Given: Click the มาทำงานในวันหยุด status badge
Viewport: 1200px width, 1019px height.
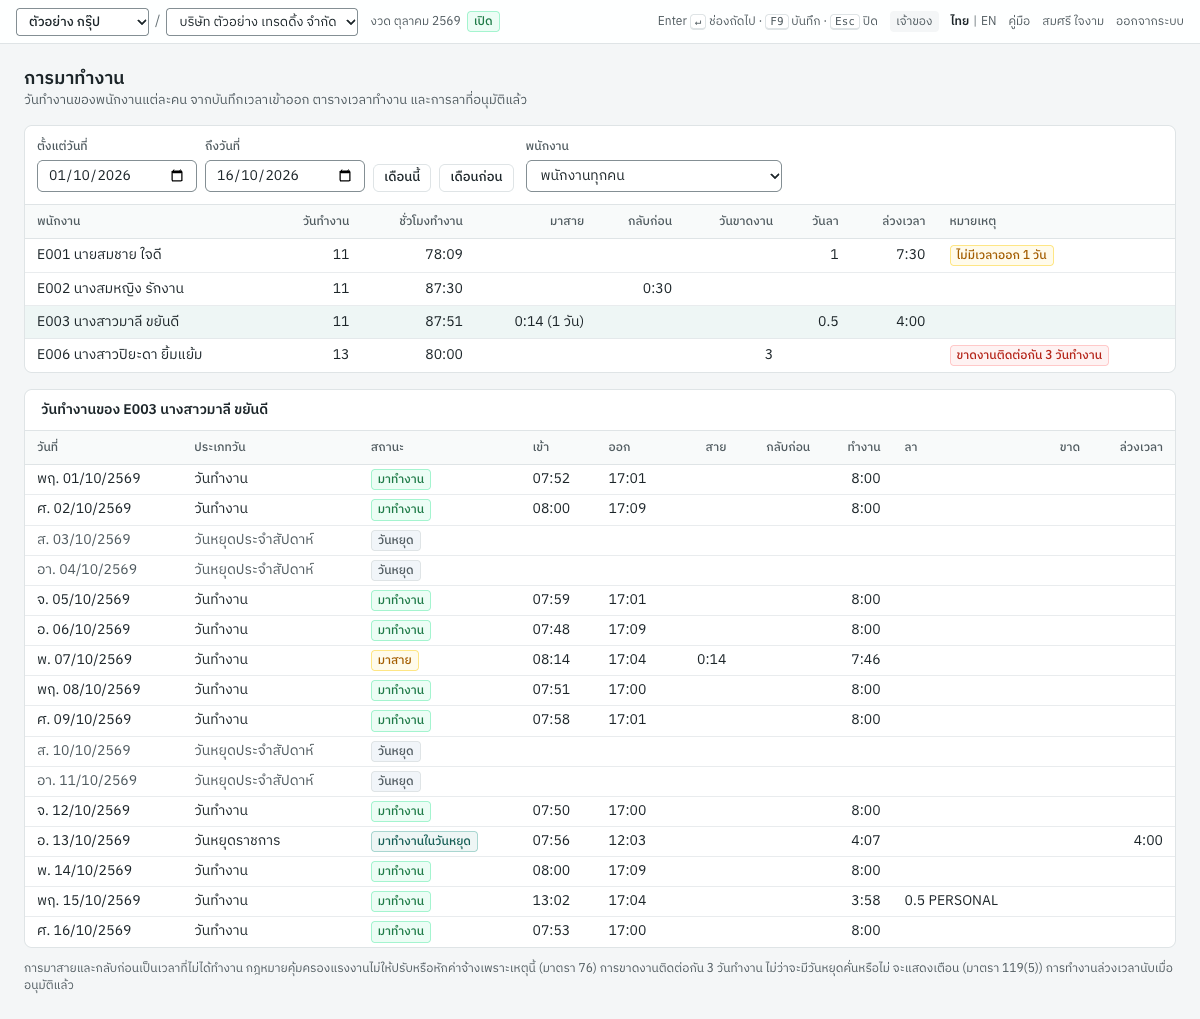Looking at the screenshot, I should (x=424, y=841).
